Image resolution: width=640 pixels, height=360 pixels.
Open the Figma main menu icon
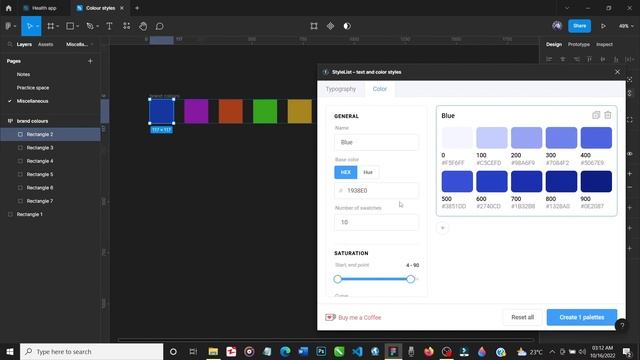[x=8, y=26]
